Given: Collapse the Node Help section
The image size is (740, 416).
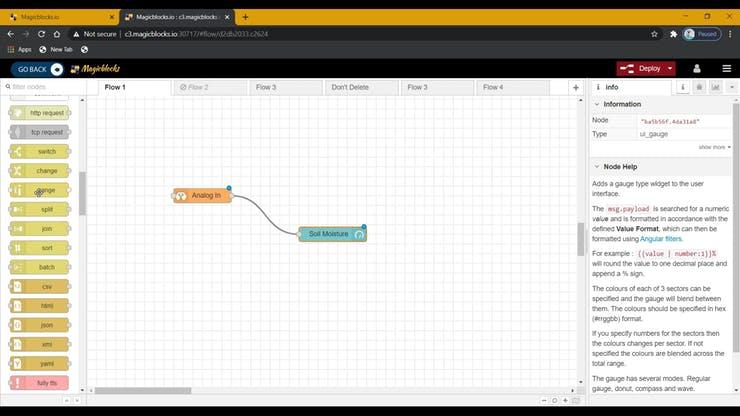Looking at the screenshot, I should 597,166.
